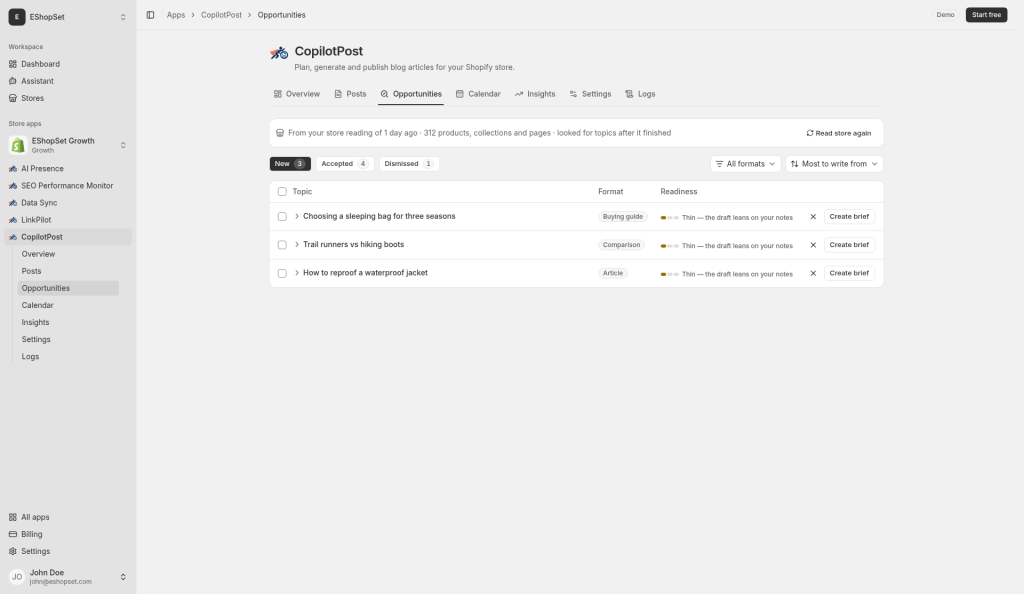The height and width of the screenshot is (594, 1024).
Task: Open John Doe account menu
Action: pos(68,577)
